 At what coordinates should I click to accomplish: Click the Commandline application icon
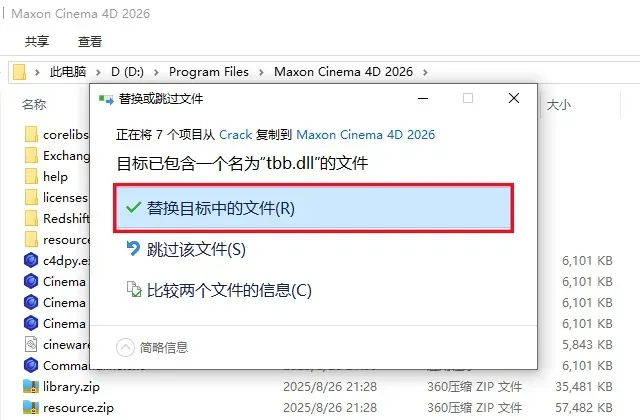[31, 365]
